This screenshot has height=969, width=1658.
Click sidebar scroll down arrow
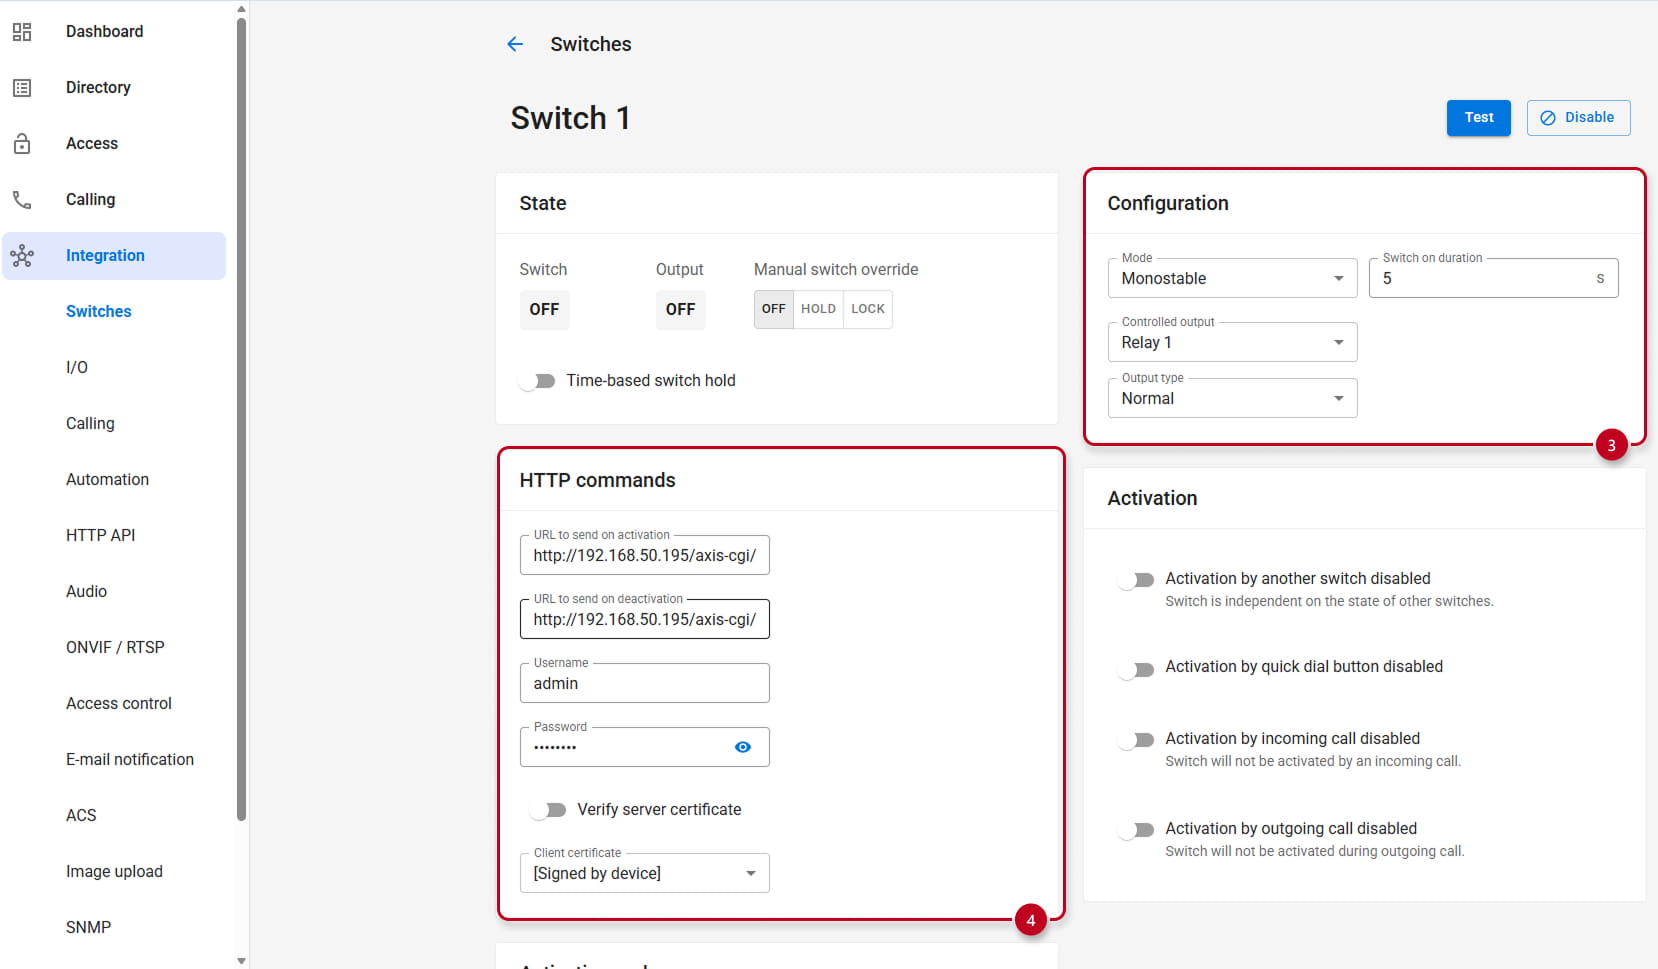(x=241, y=961)
